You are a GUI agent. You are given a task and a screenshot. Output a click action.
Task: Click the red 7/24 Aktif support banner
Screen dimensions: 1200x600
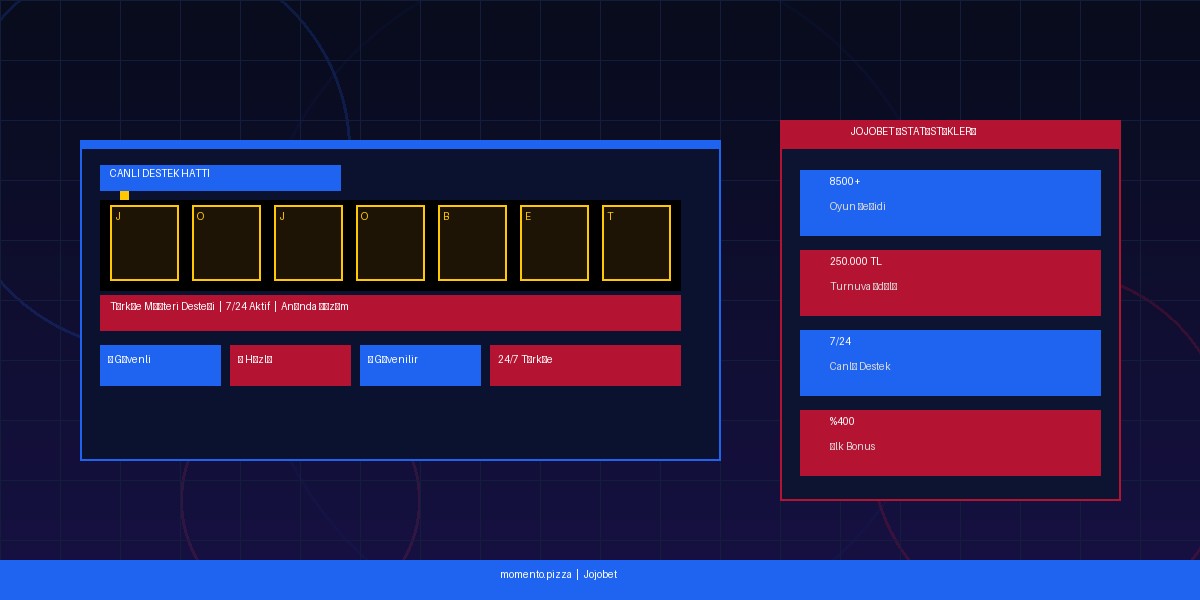point(390,313)
